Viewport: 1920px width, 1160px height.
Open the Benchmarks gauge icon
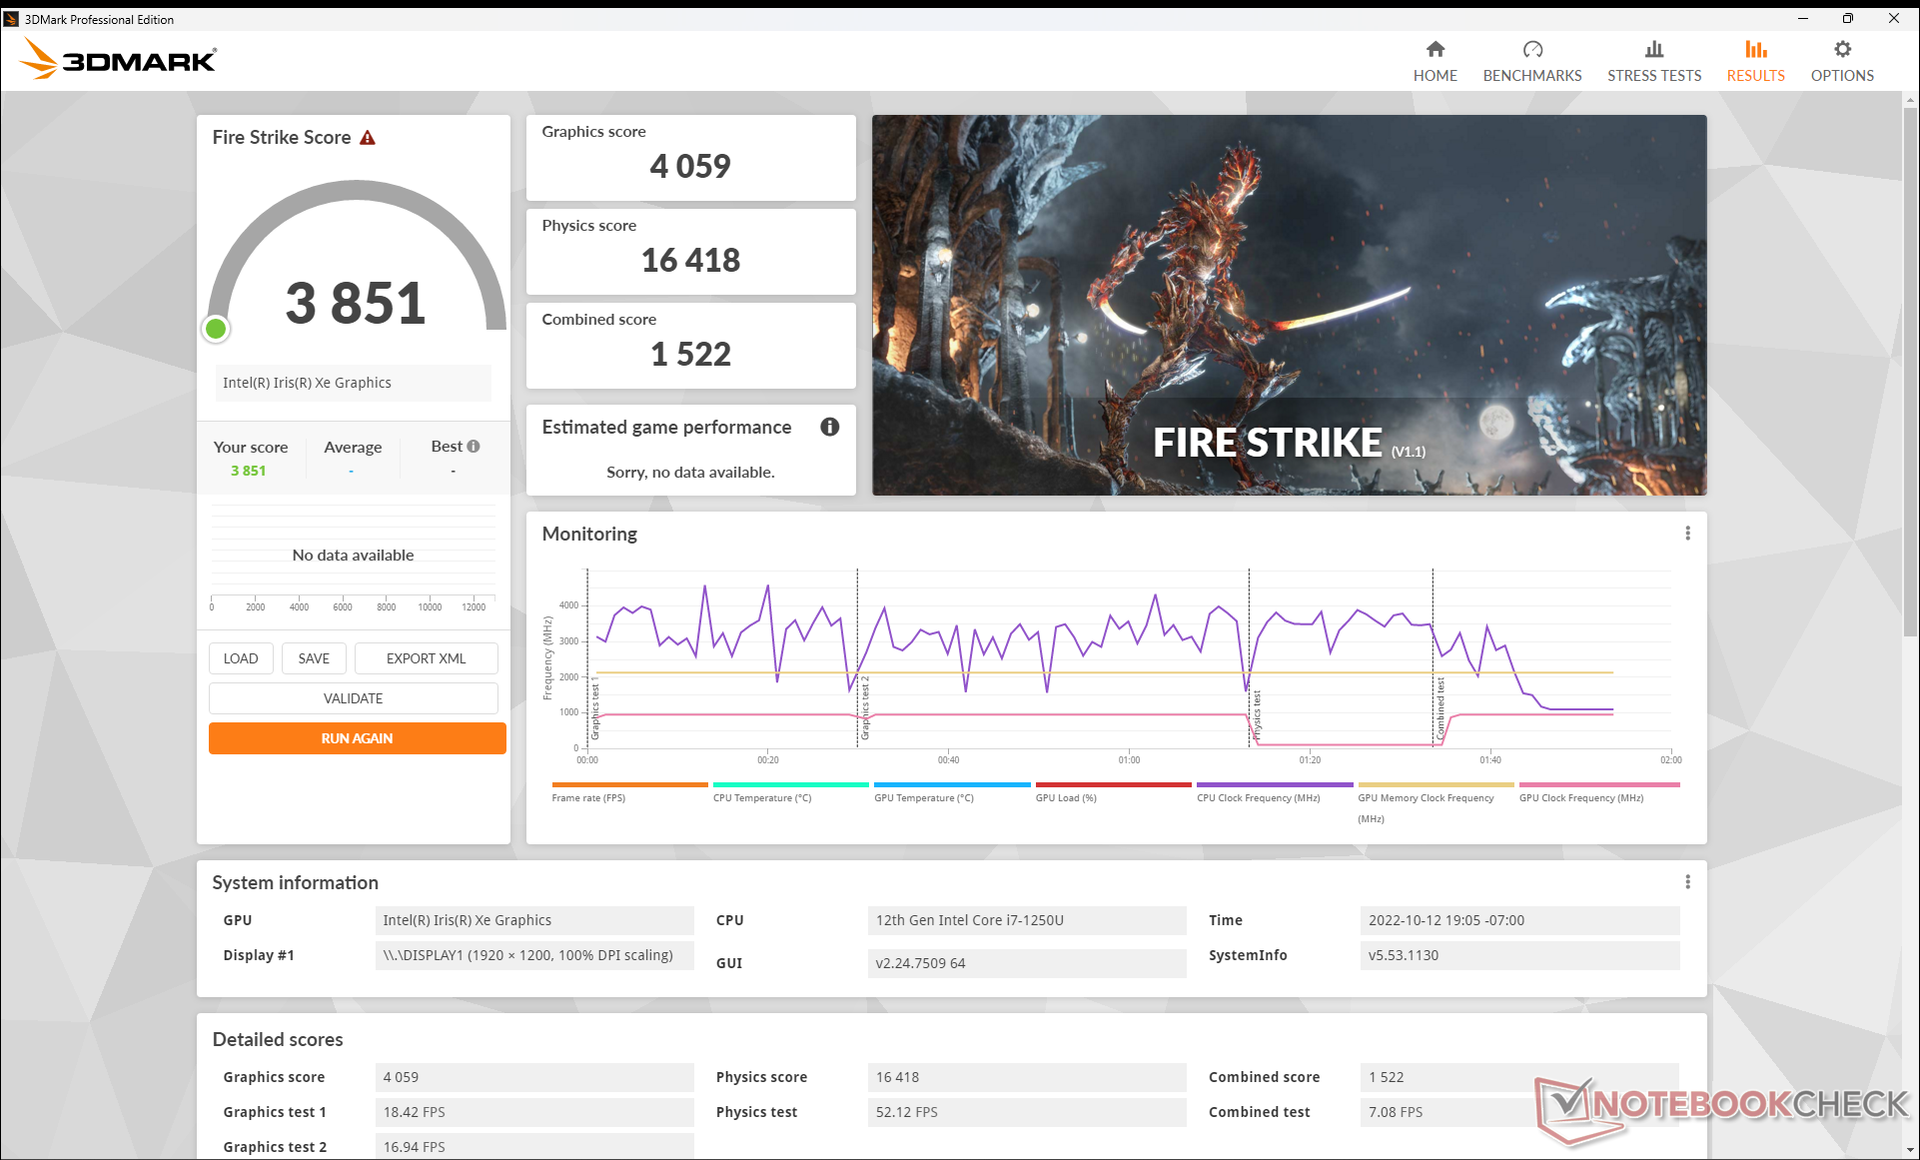click(1532, 50)
